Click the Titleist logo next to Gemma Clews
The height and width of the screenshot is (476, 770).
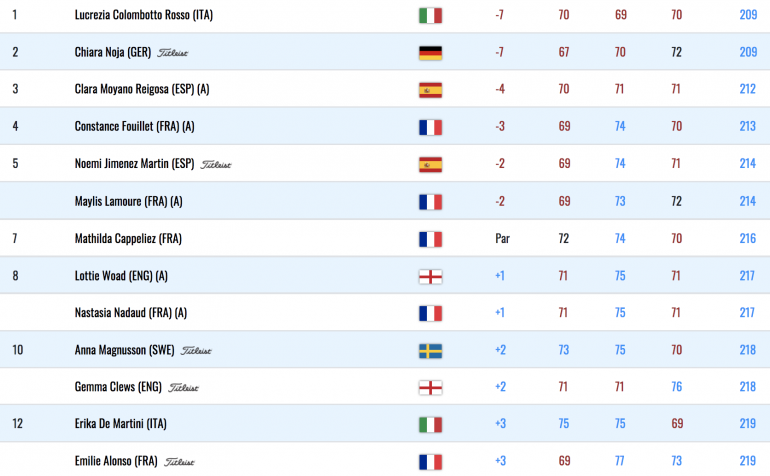tap(183, 388)
